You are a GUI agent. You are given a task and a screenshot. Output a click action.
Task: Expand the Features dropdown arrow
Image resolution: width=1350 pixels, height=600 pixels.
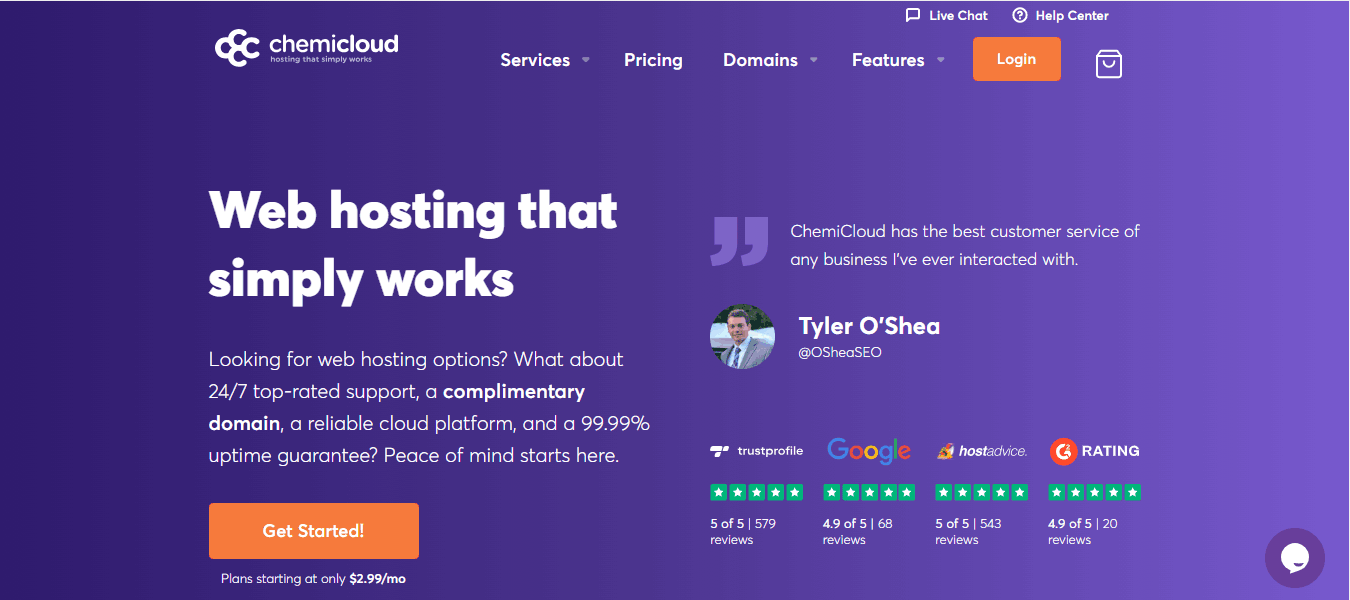coord(941,60)
